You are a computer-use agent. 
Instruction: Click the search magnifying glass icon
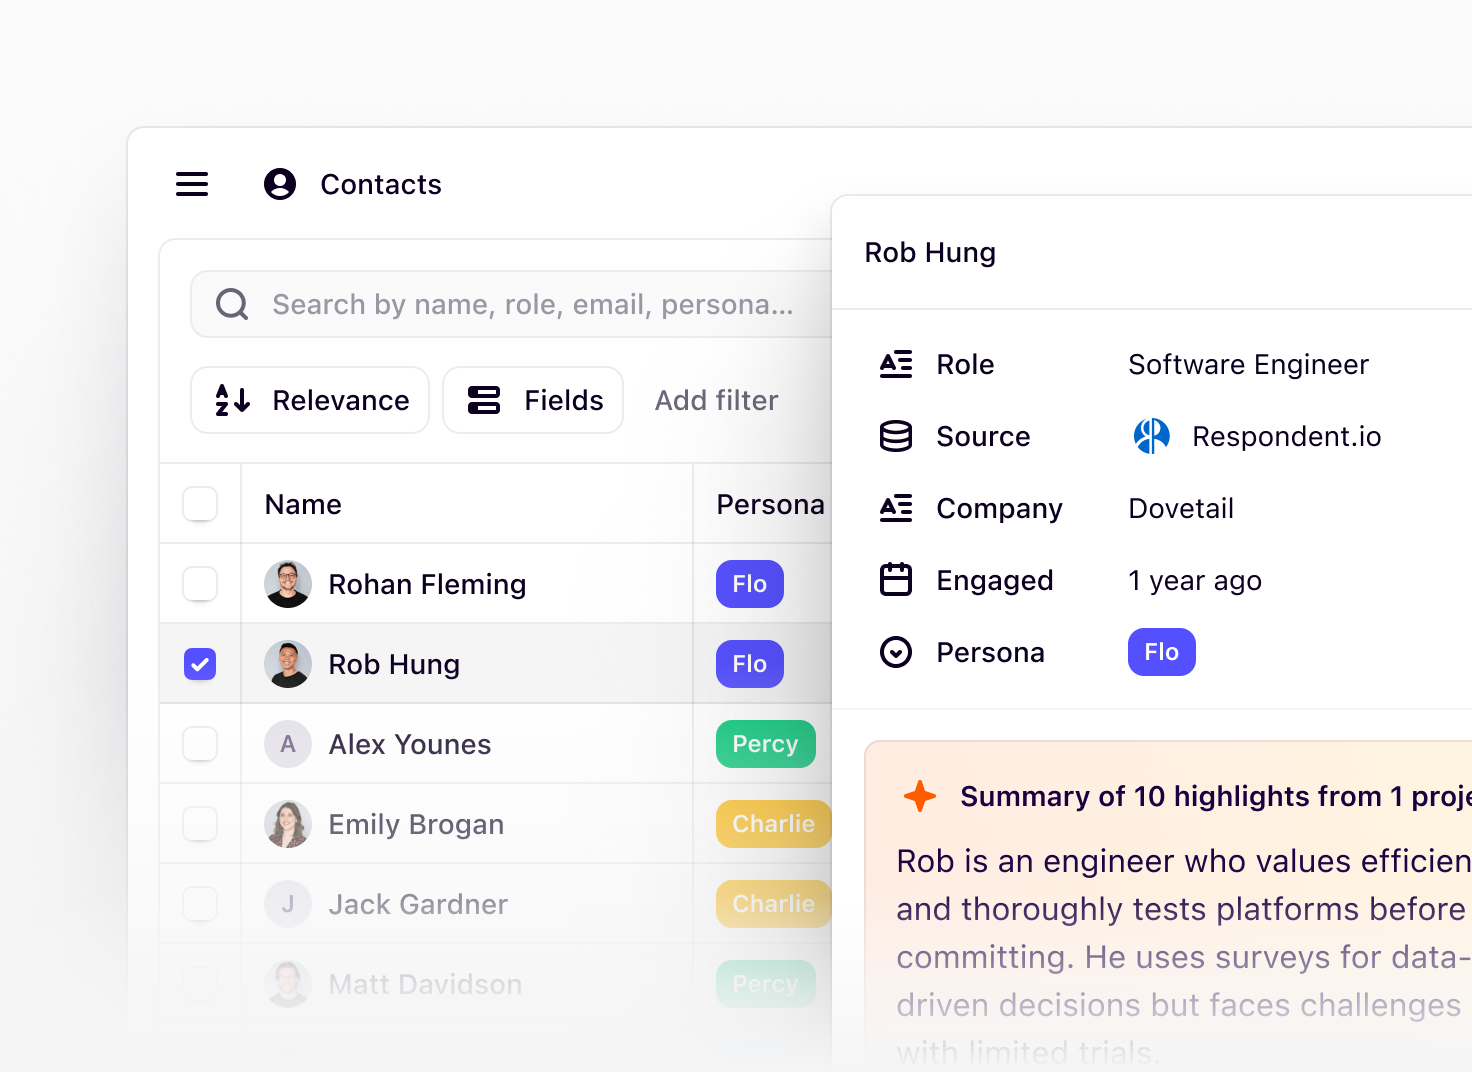click(x=231, y=304)
